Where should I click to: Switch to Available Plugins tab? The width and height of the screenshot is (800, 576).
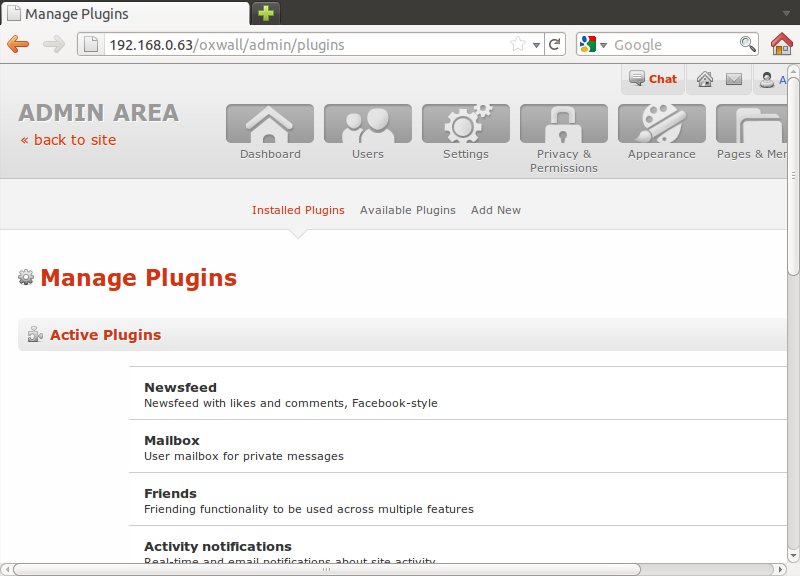pos(407,210)
